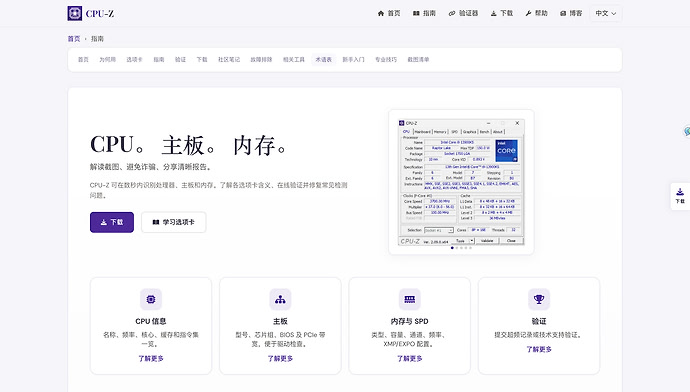Select 指南 in the sub-navigation bar
The image size is (690, 392).
click(159, 59)
